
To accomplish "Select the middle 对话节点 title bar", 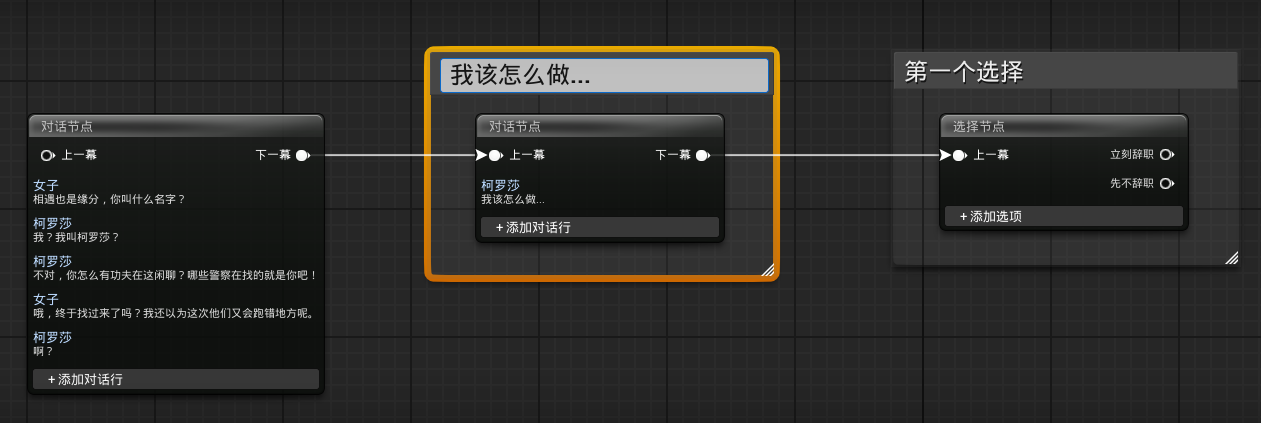I will 599,126.
